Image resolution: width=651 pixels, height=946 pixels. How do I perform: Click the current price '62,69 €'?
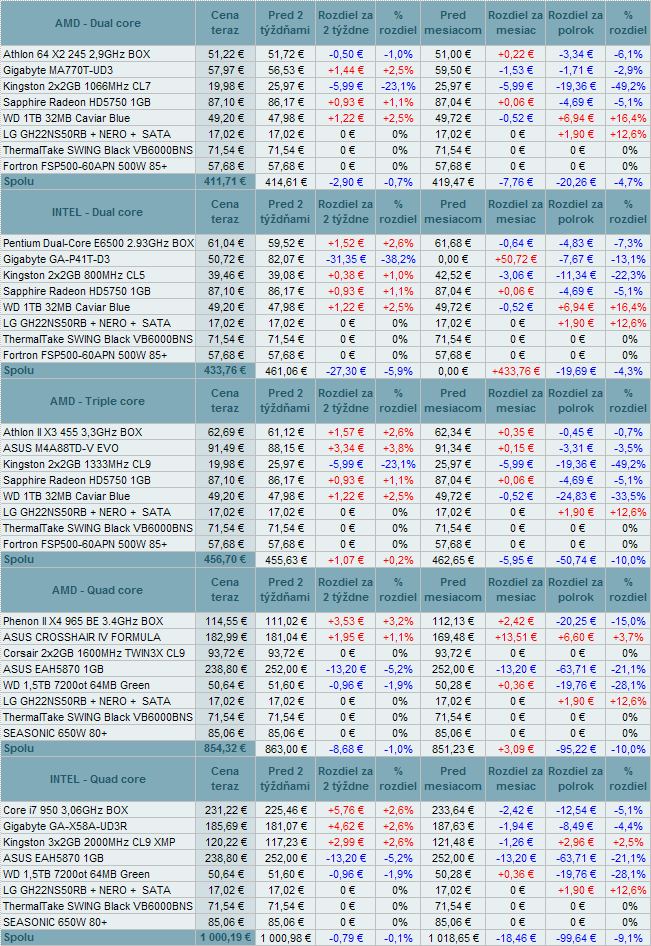(226, 433)
